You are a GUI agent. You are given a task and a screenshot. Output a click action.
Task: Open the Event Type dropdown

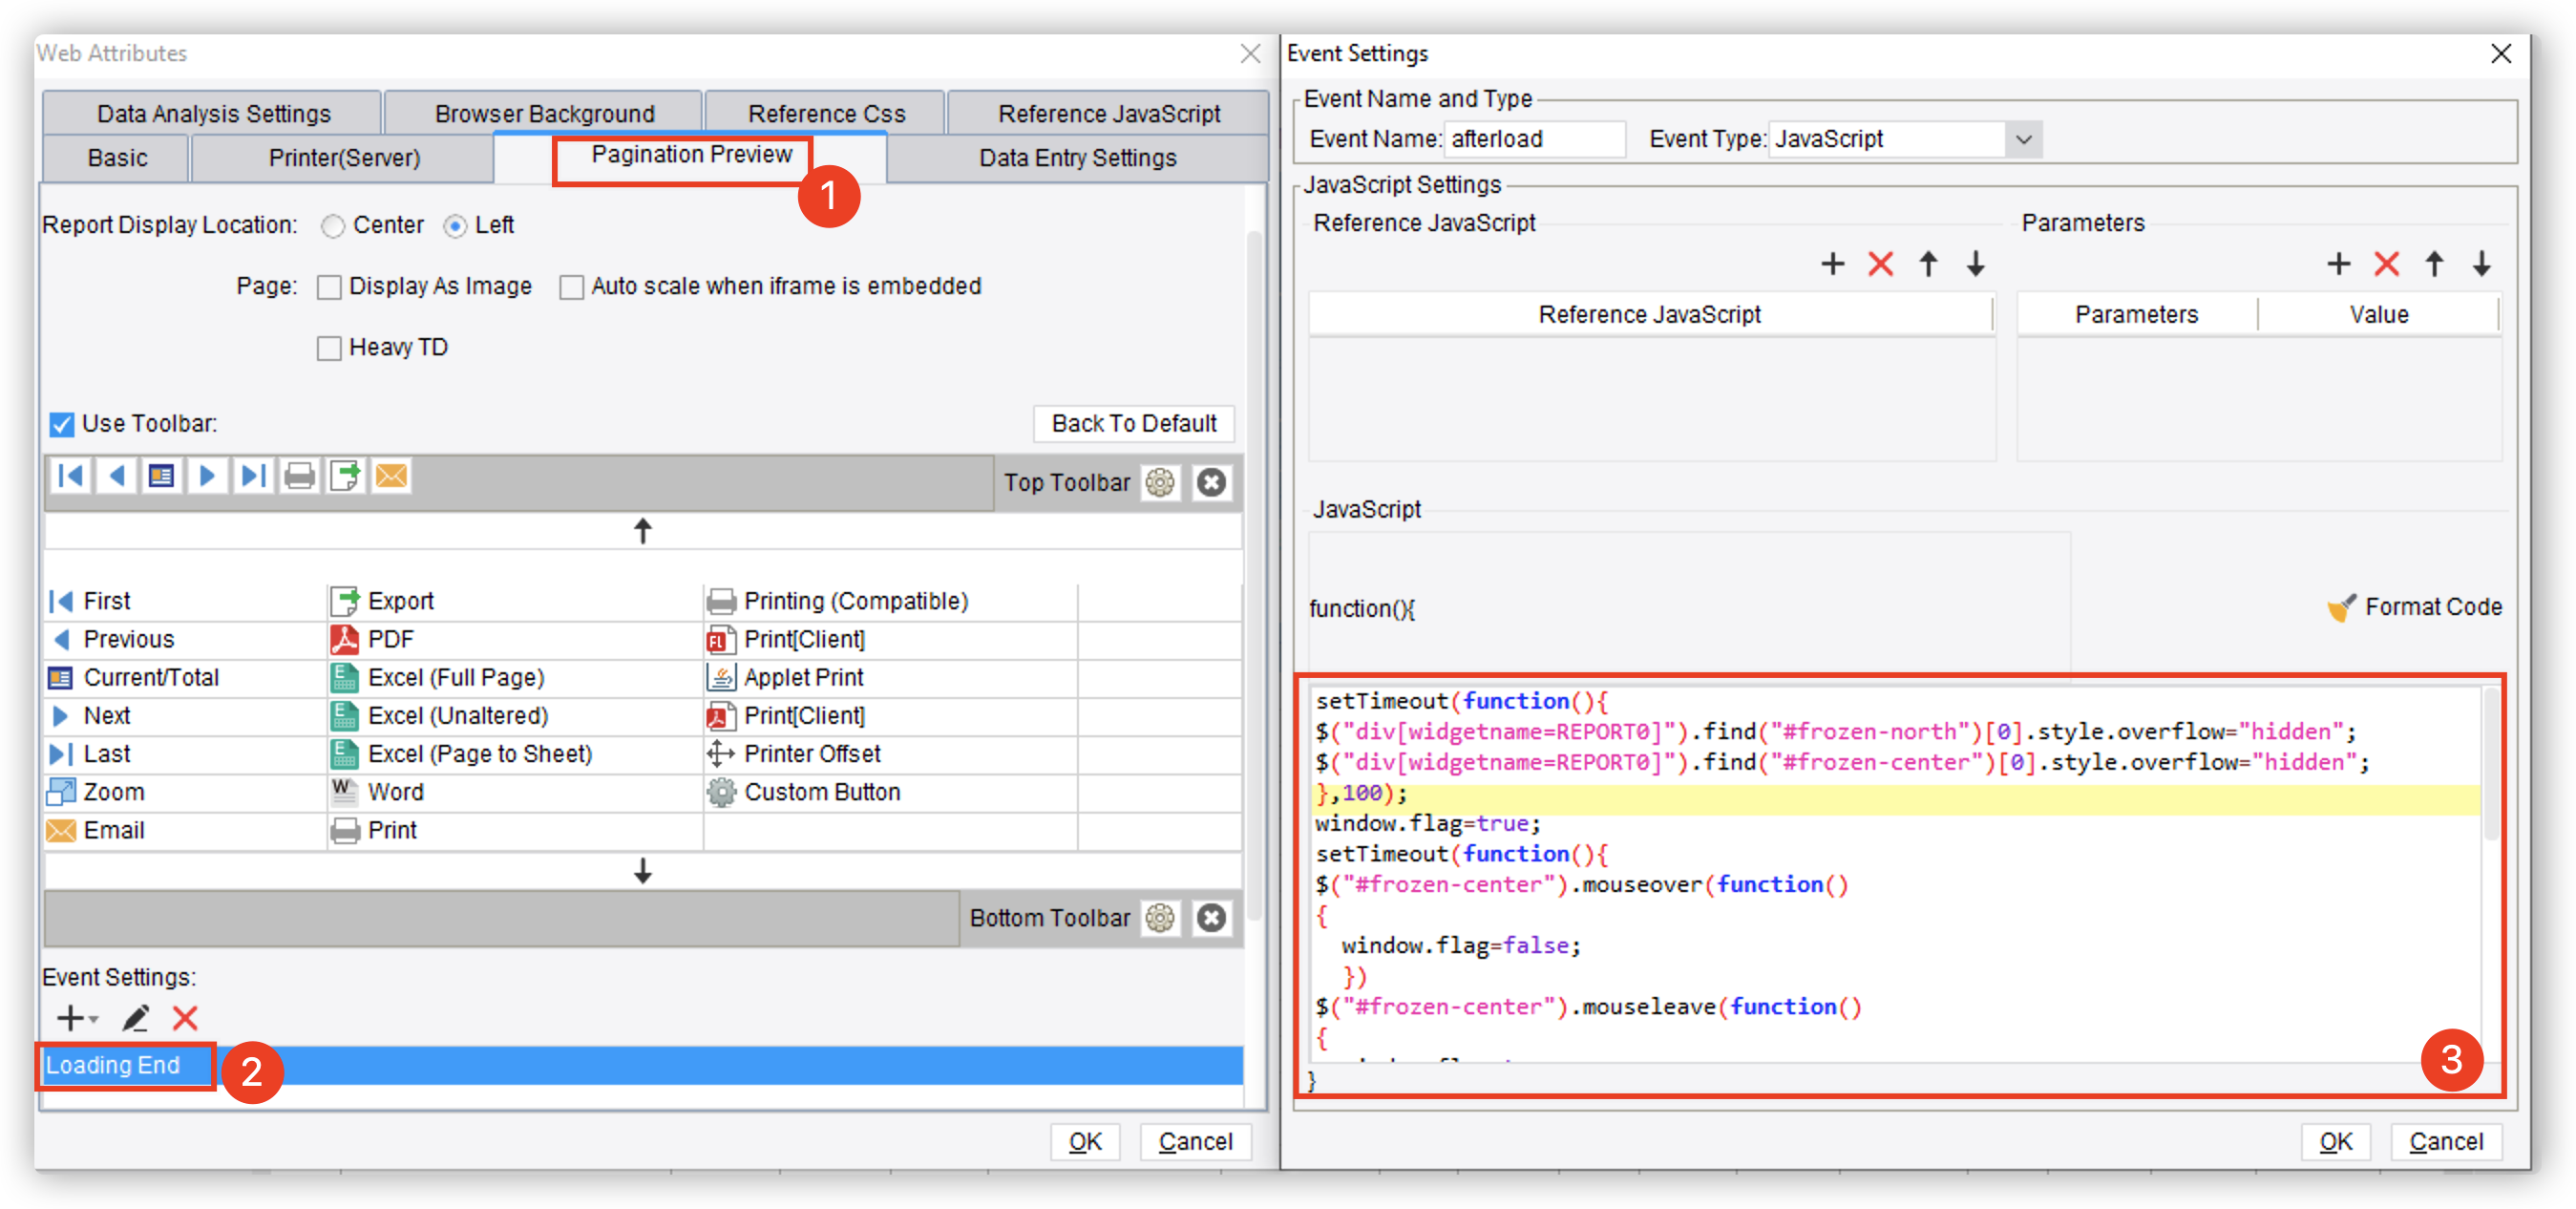pyautogui.click(x=2024, y=139)
